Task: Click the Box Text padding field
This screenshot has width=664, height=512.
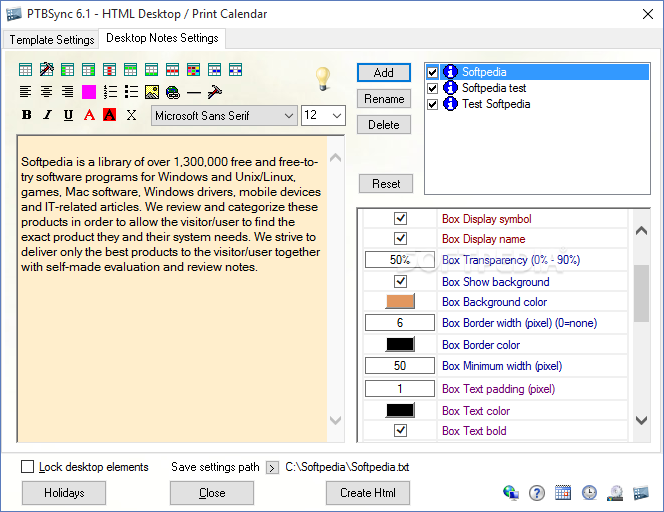Action: [400, 388]
